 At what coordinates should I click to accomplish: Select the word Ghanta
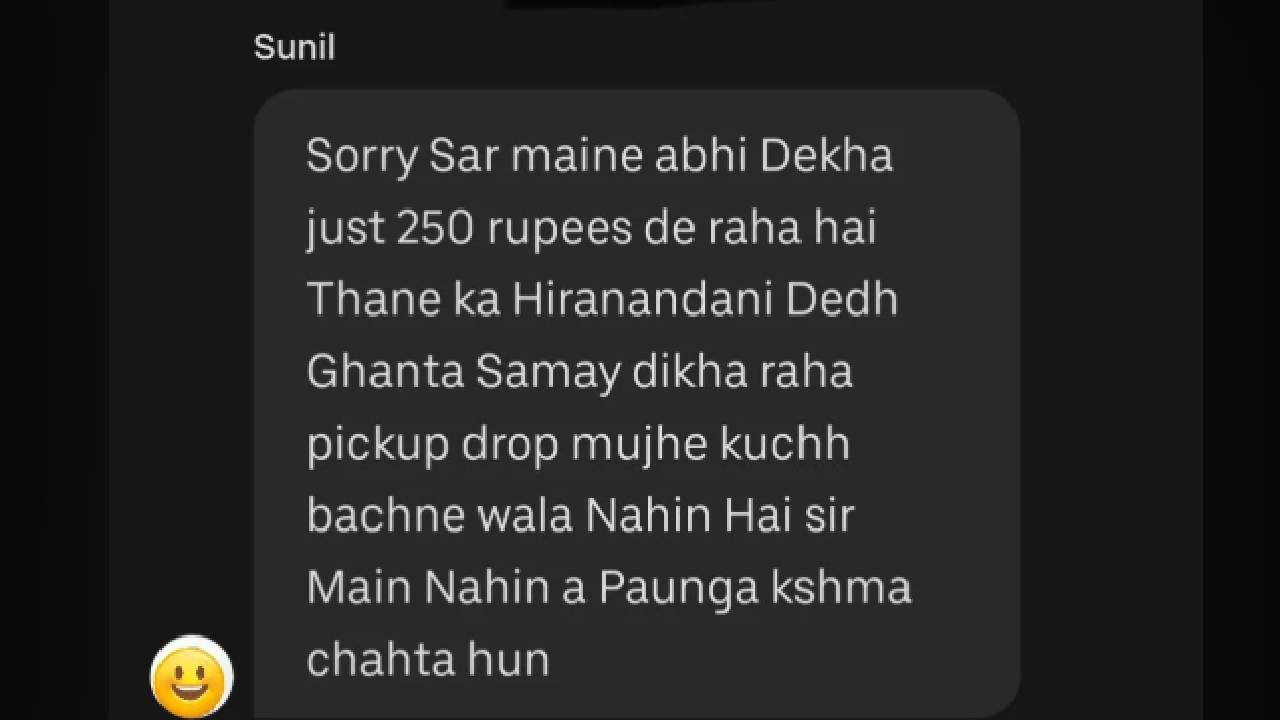tap(385, 372)
